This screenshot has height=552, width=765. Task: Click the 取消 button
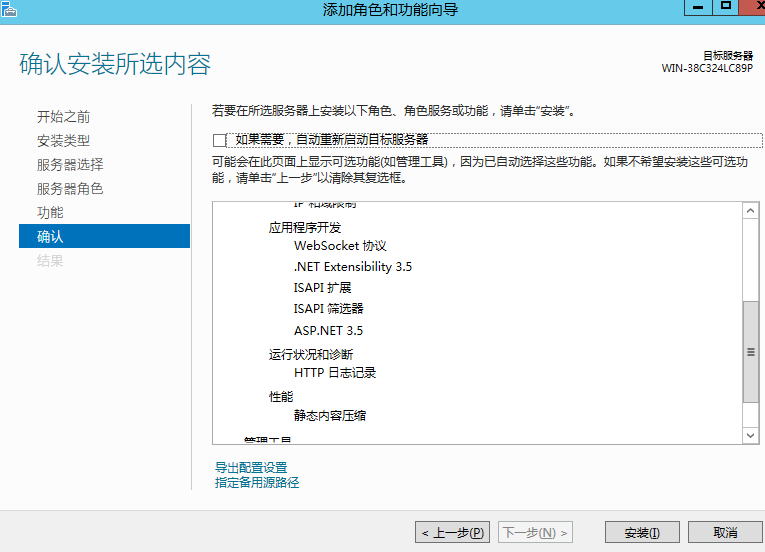pyautogui.click(x=725, y=533)
